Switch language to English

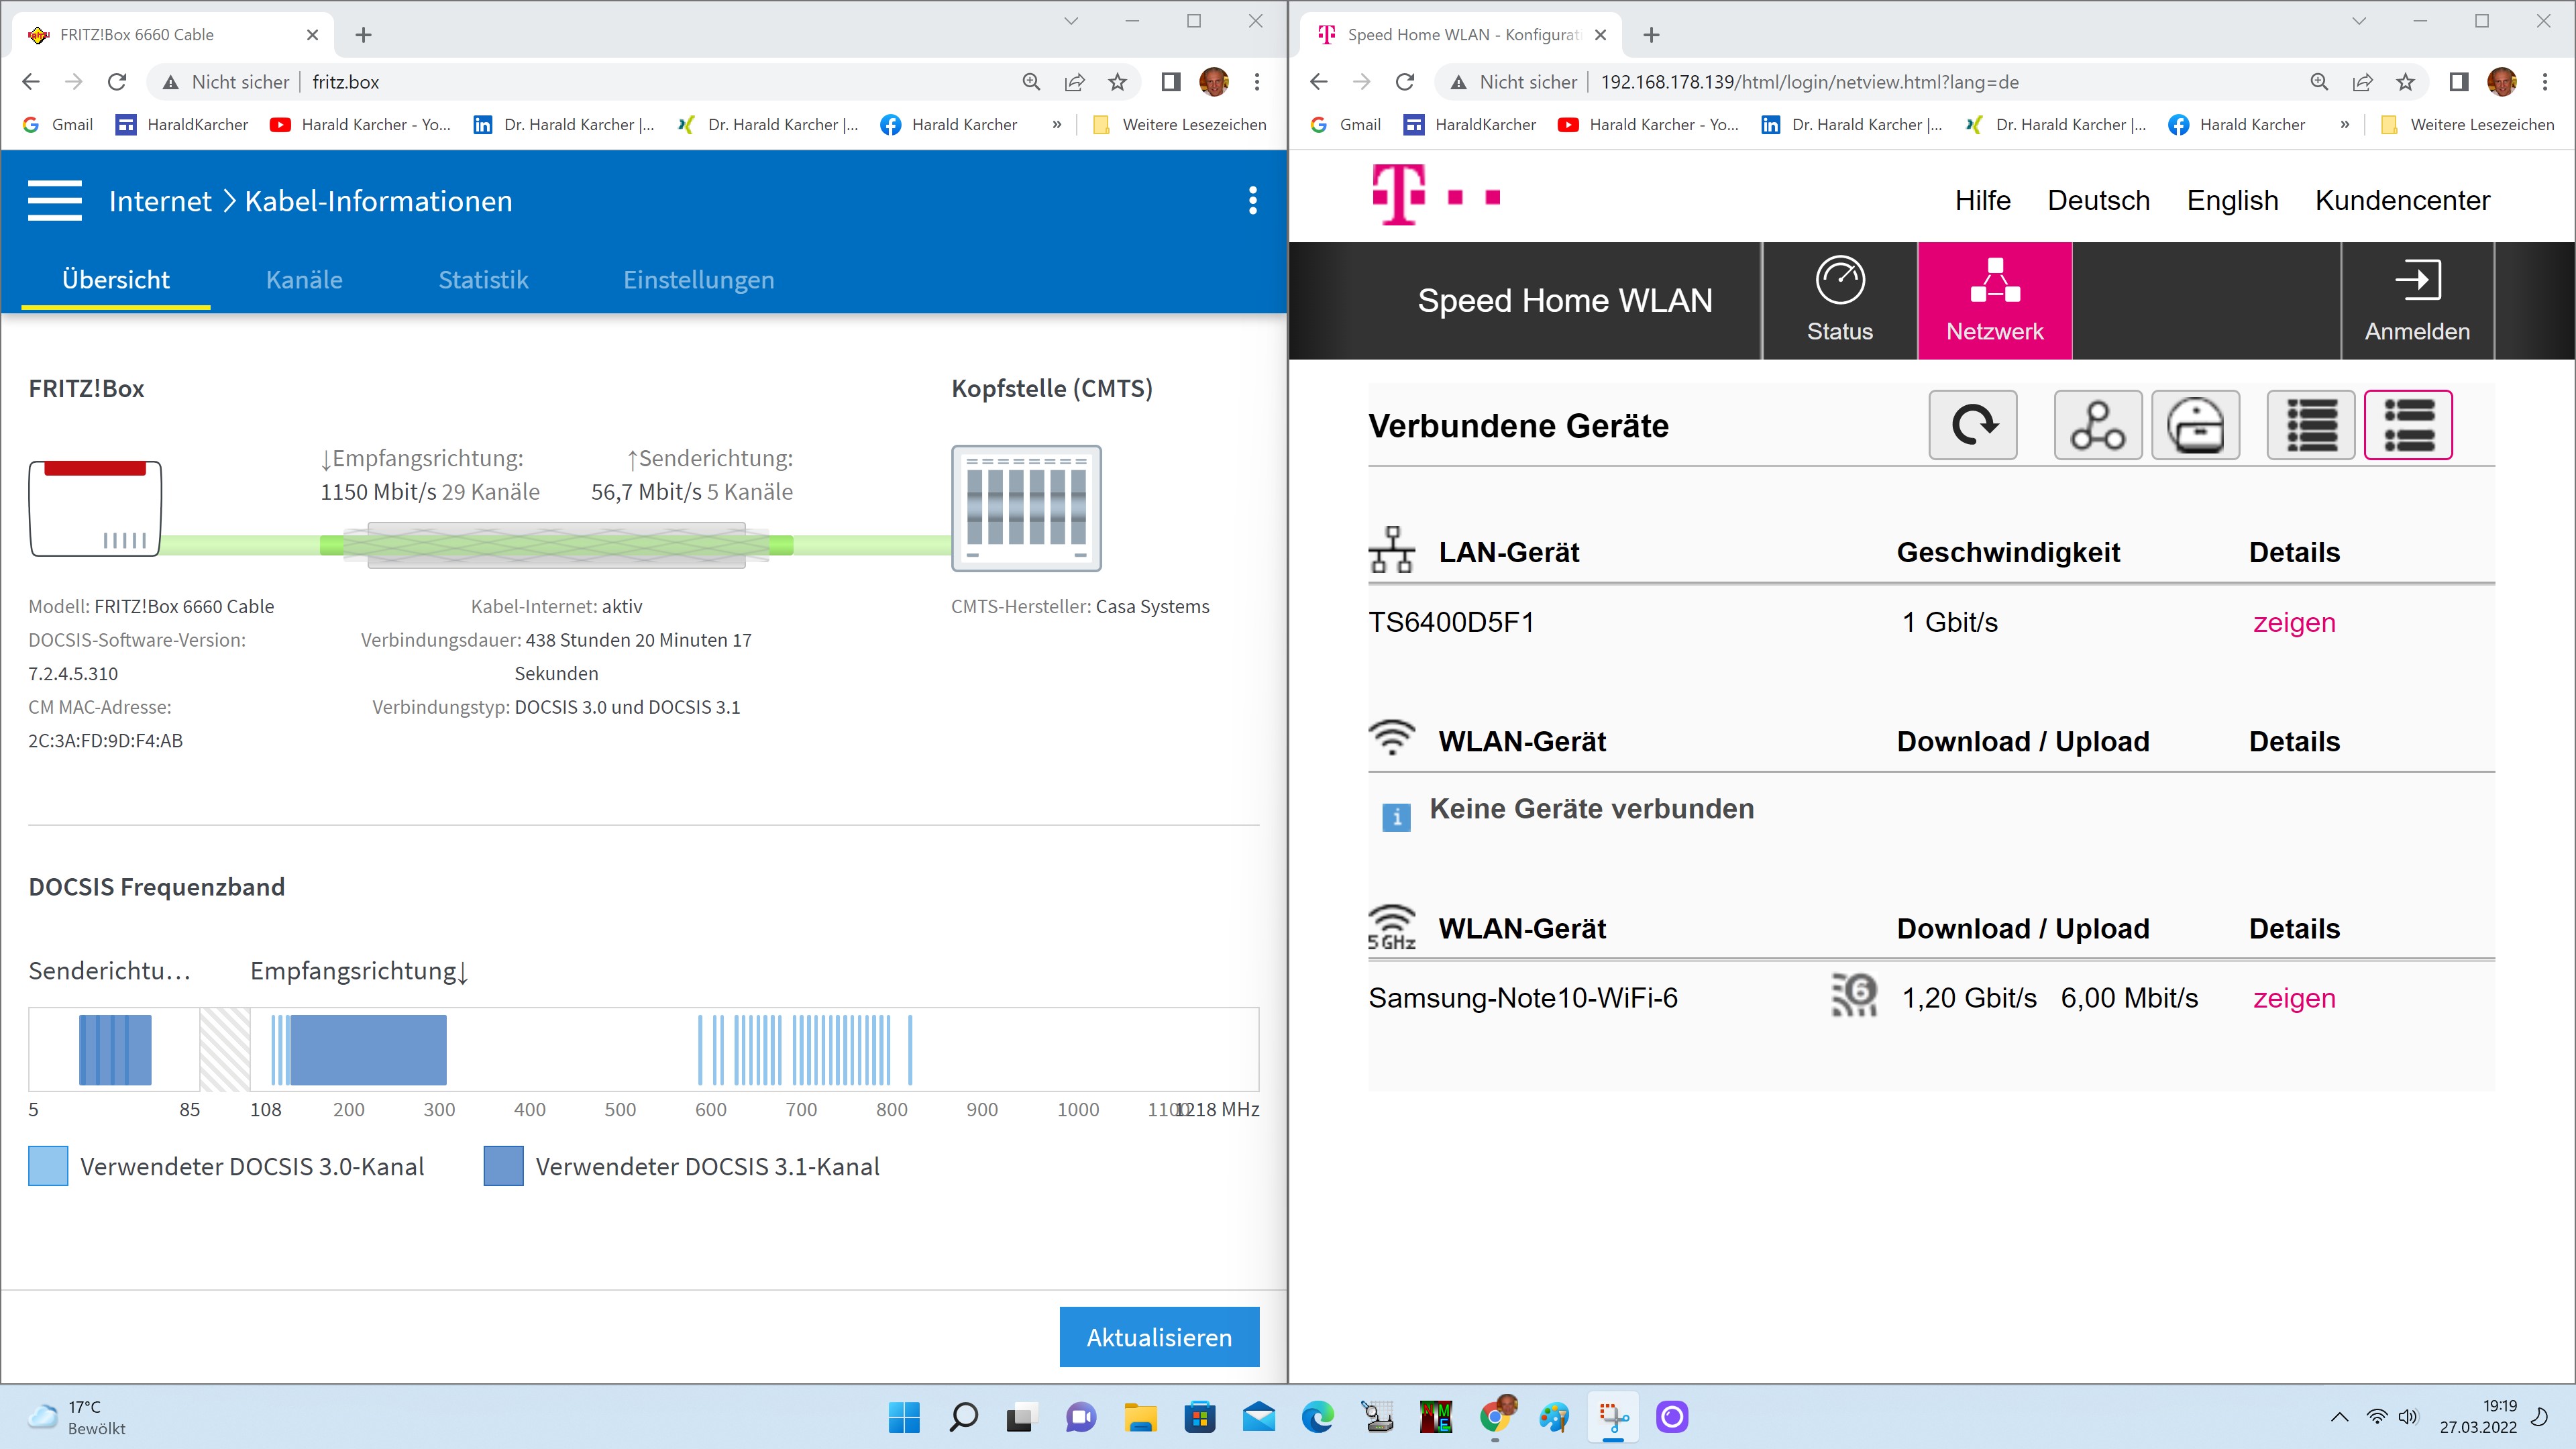point(2232,200)
